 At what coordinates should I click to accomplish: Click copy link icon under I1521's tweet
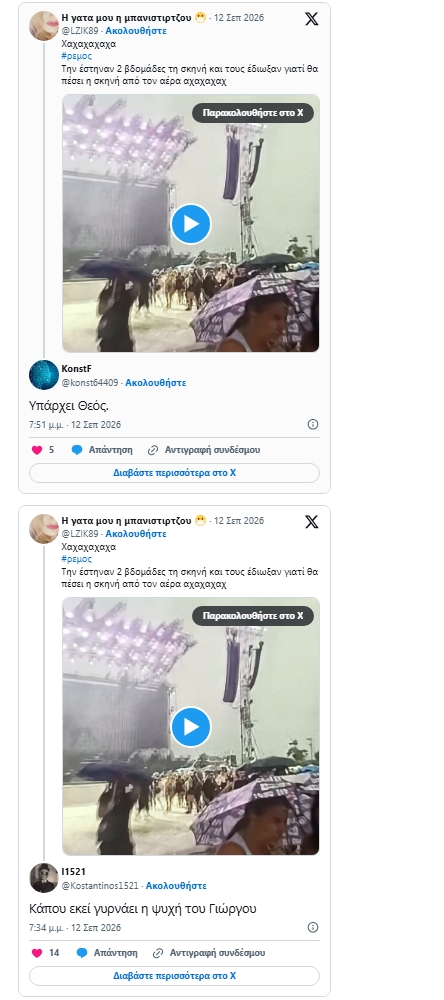coord(158,953)
